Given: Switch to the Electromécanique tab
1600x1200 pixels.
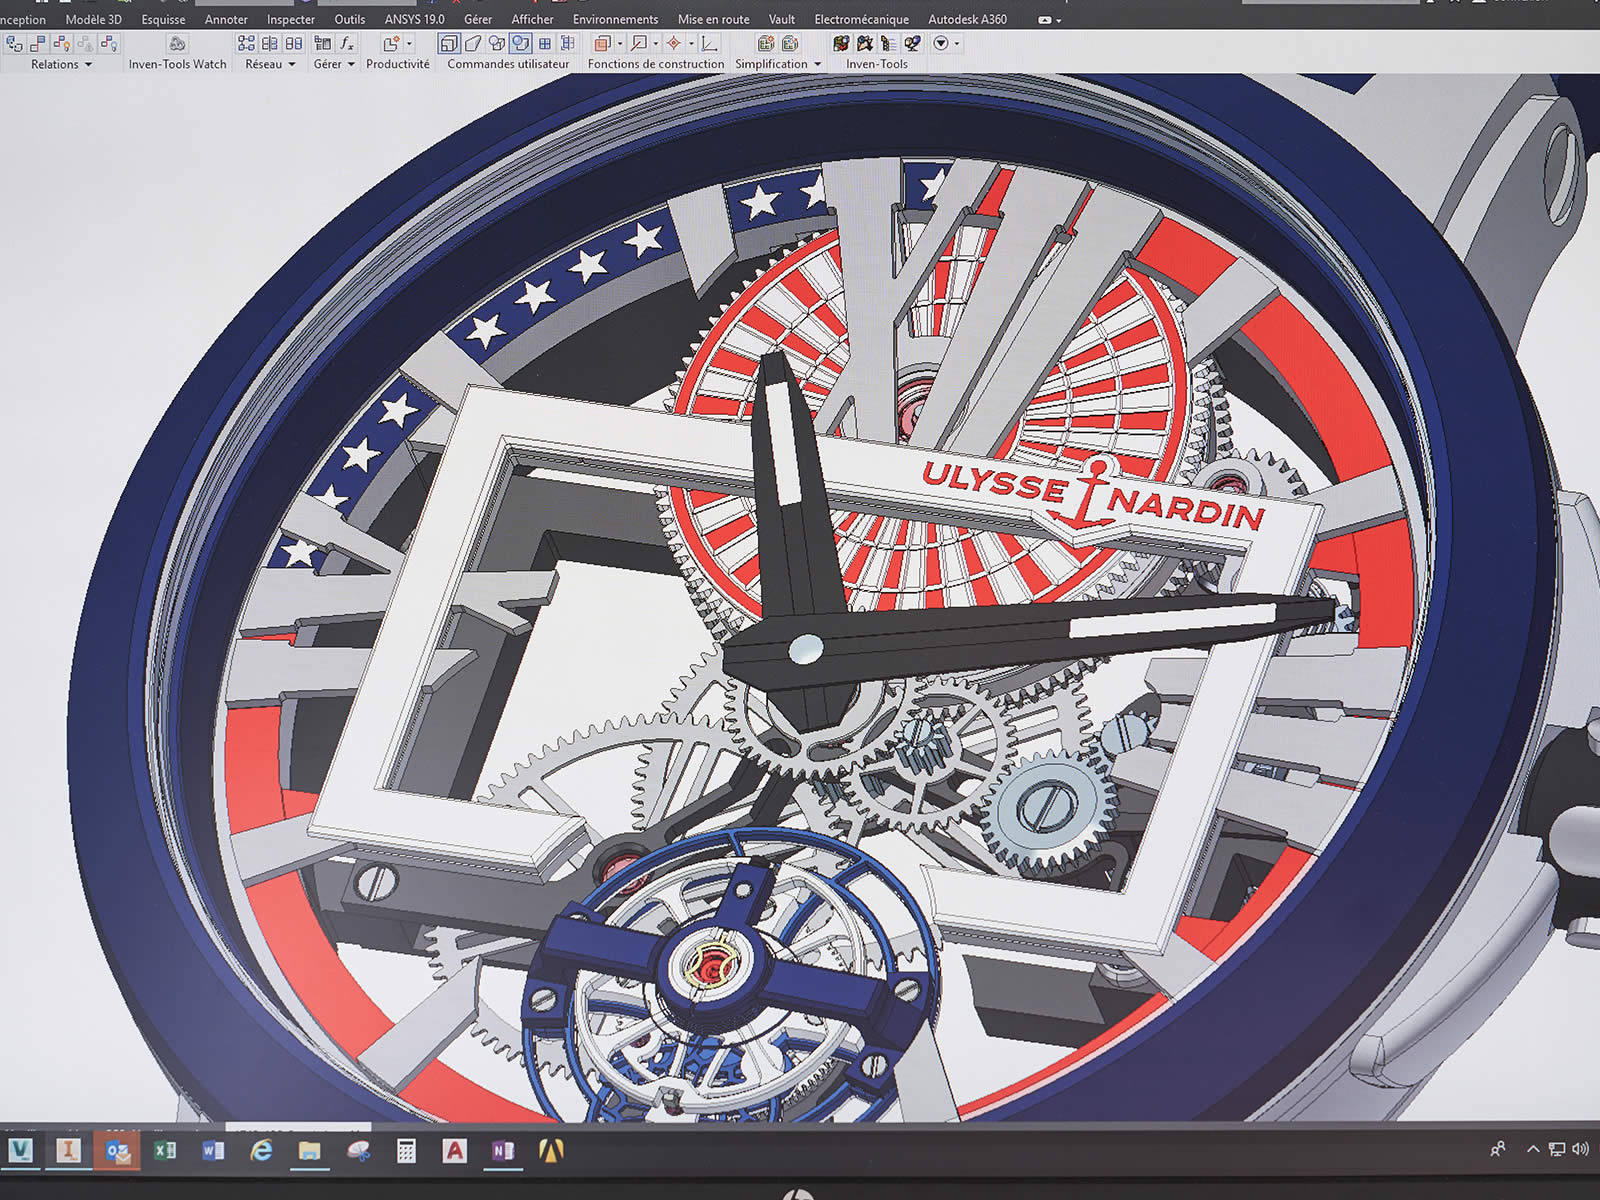Looking at the screenshot, I should click(x=862, y=19).
